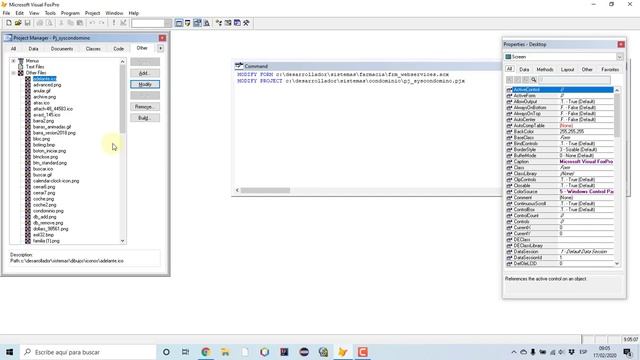Click the Modify Form toolbar icon
The height and width of the screenshot is (360, 640).
[x=123, y=23]
